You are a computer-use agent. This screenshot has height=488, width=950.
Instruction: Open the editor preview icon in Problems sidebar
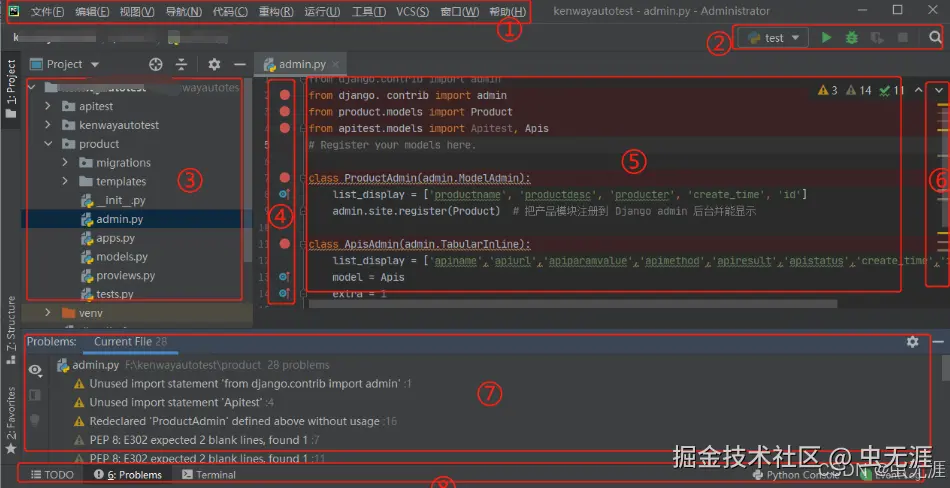(x=35, y=395)
